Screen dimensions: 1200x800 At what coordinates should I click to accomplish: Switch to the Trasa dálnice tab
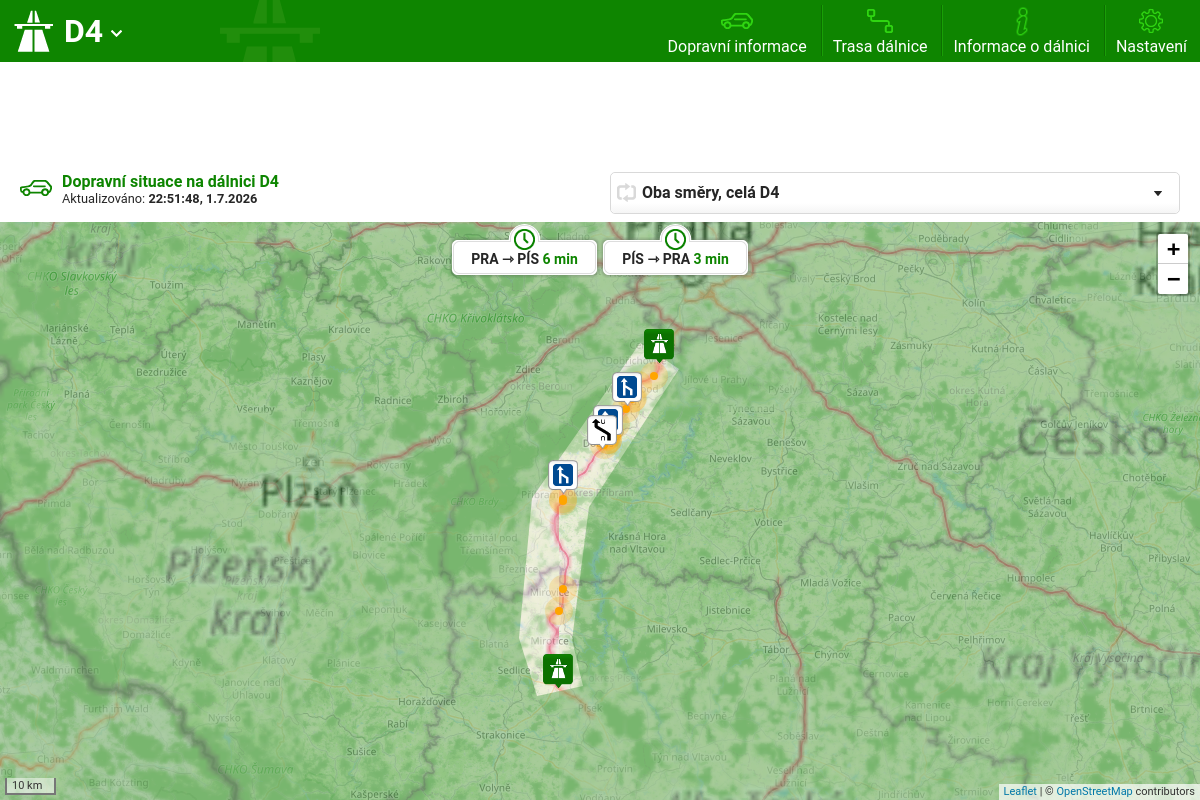pos(880,31)
